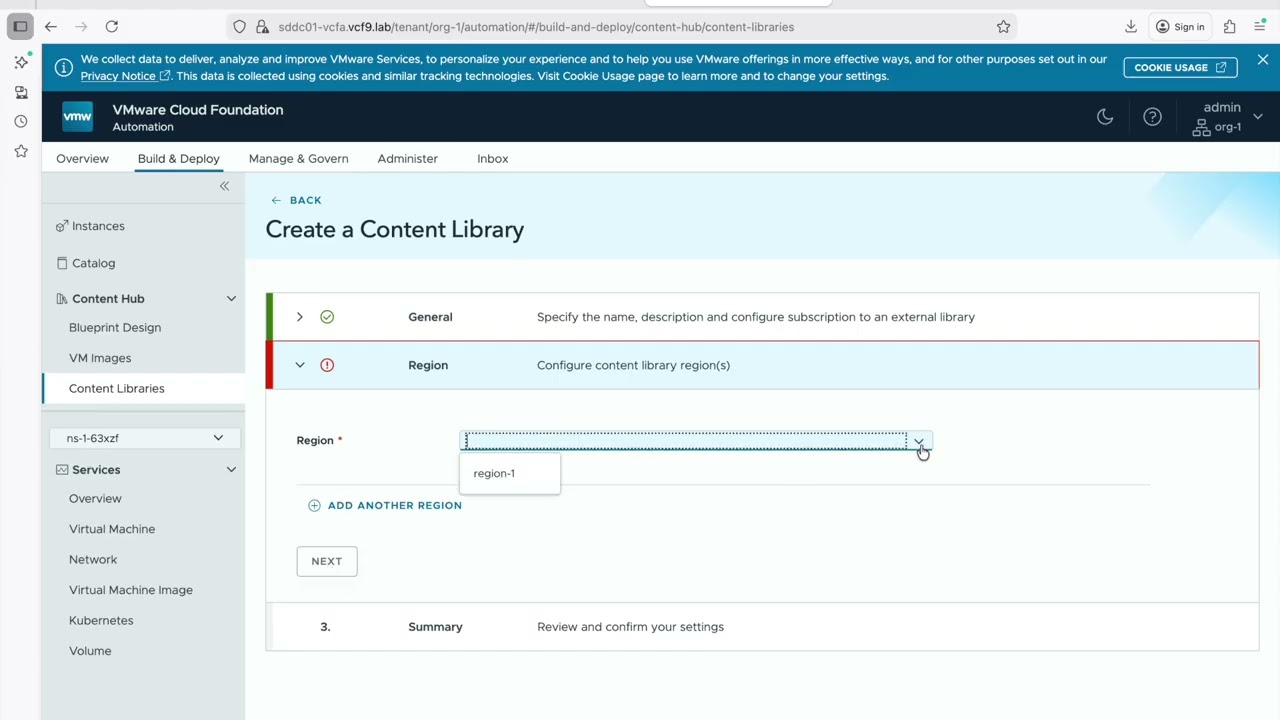Click the NEXT button

326,561
